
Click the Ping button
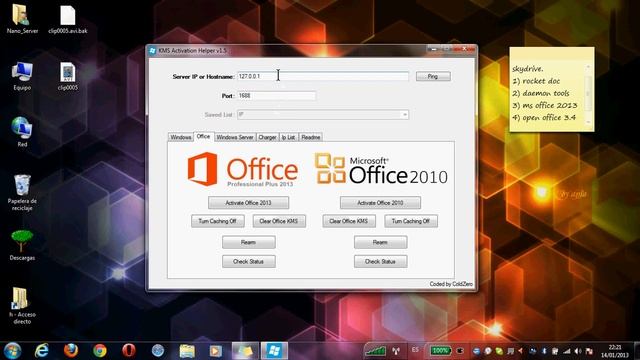[x=433, y=76]
